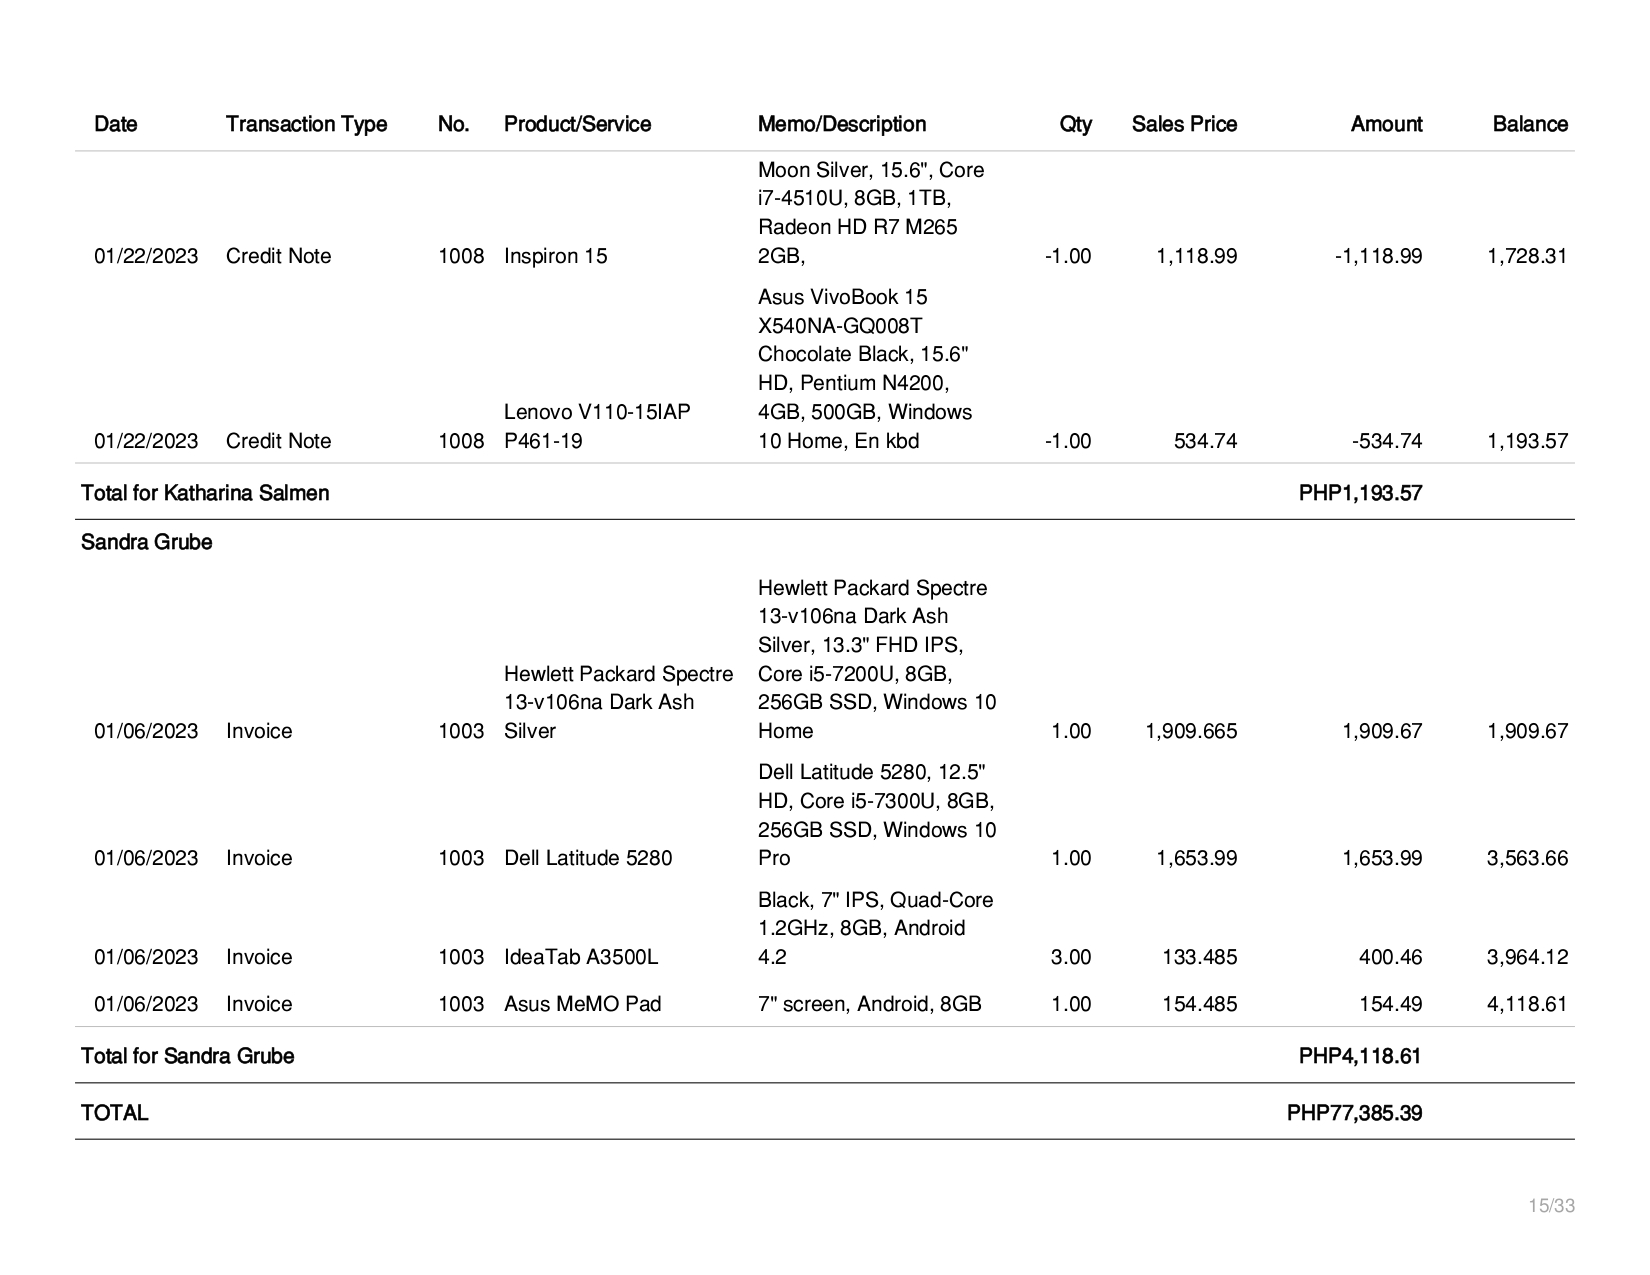Image resolution: width=1650 pixels, height=1275 pixels.
Task: Open the Inspiron 15 Credit Note transaction
Action: (x=278, y=256)
